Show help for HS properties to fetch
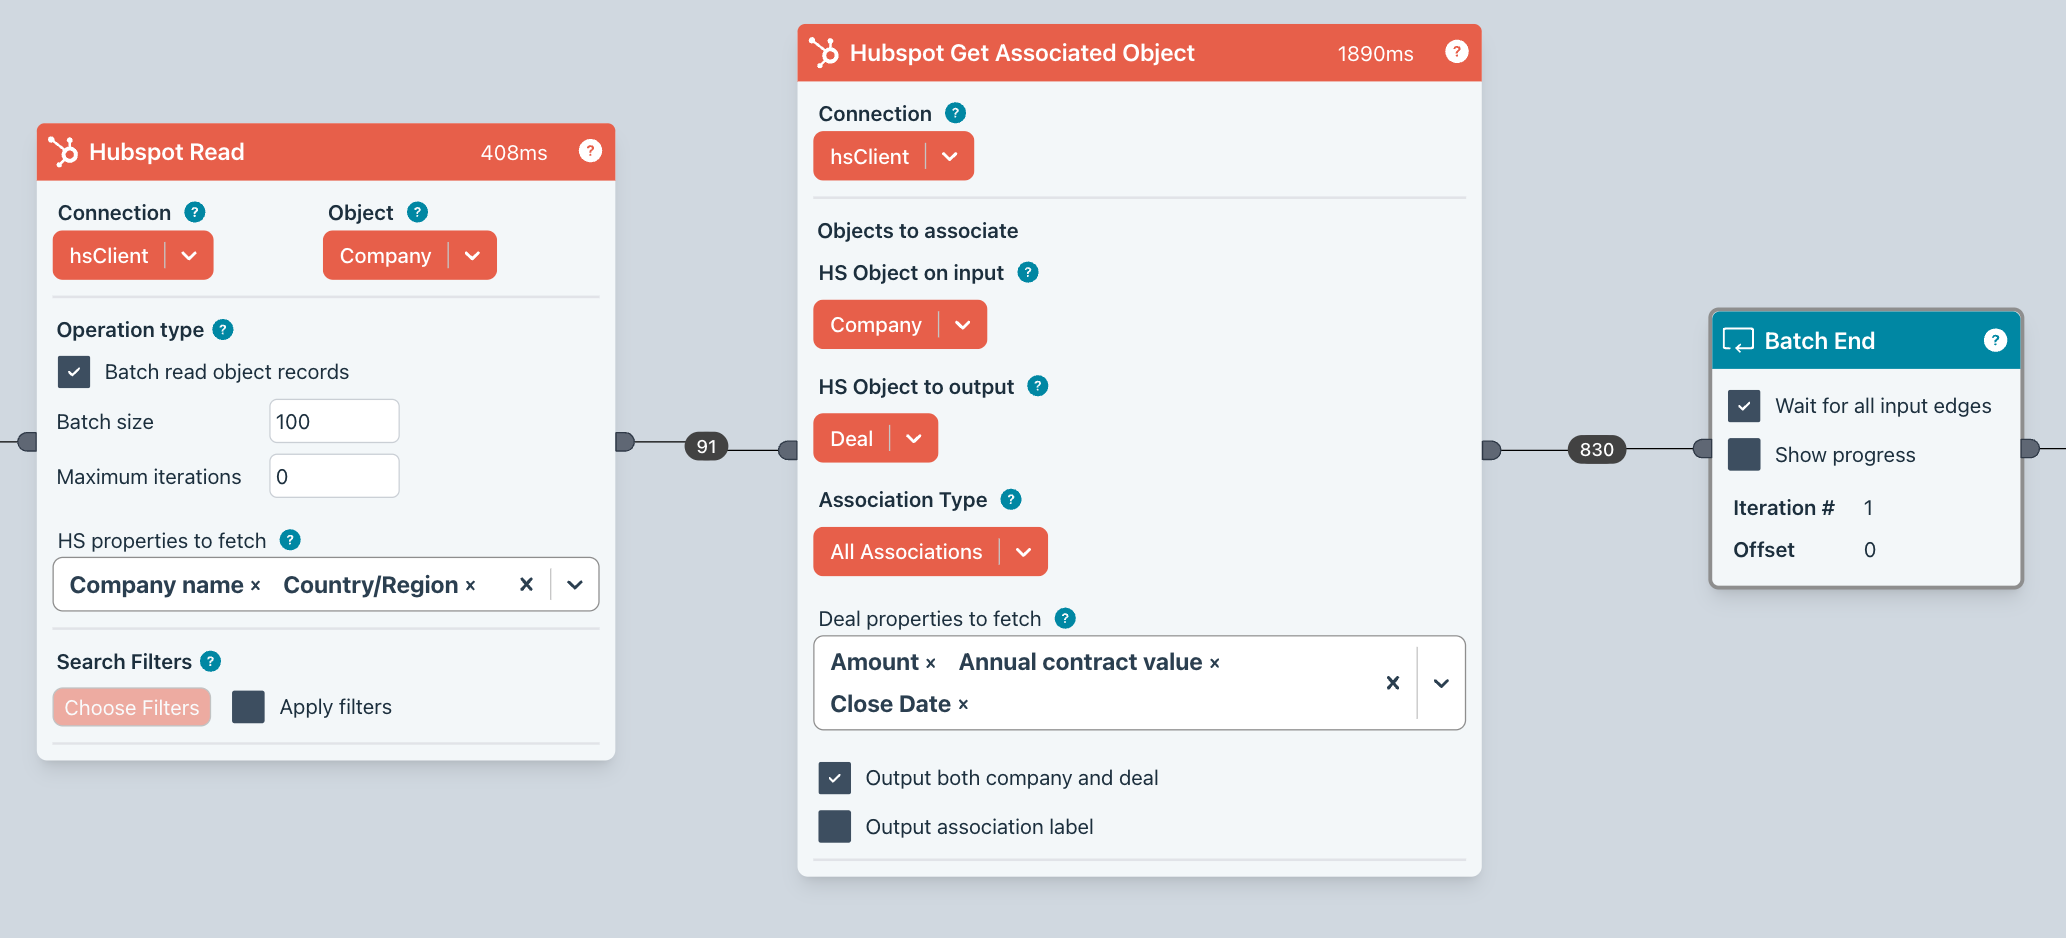The image size is (2066, 938). coord(290,540)
